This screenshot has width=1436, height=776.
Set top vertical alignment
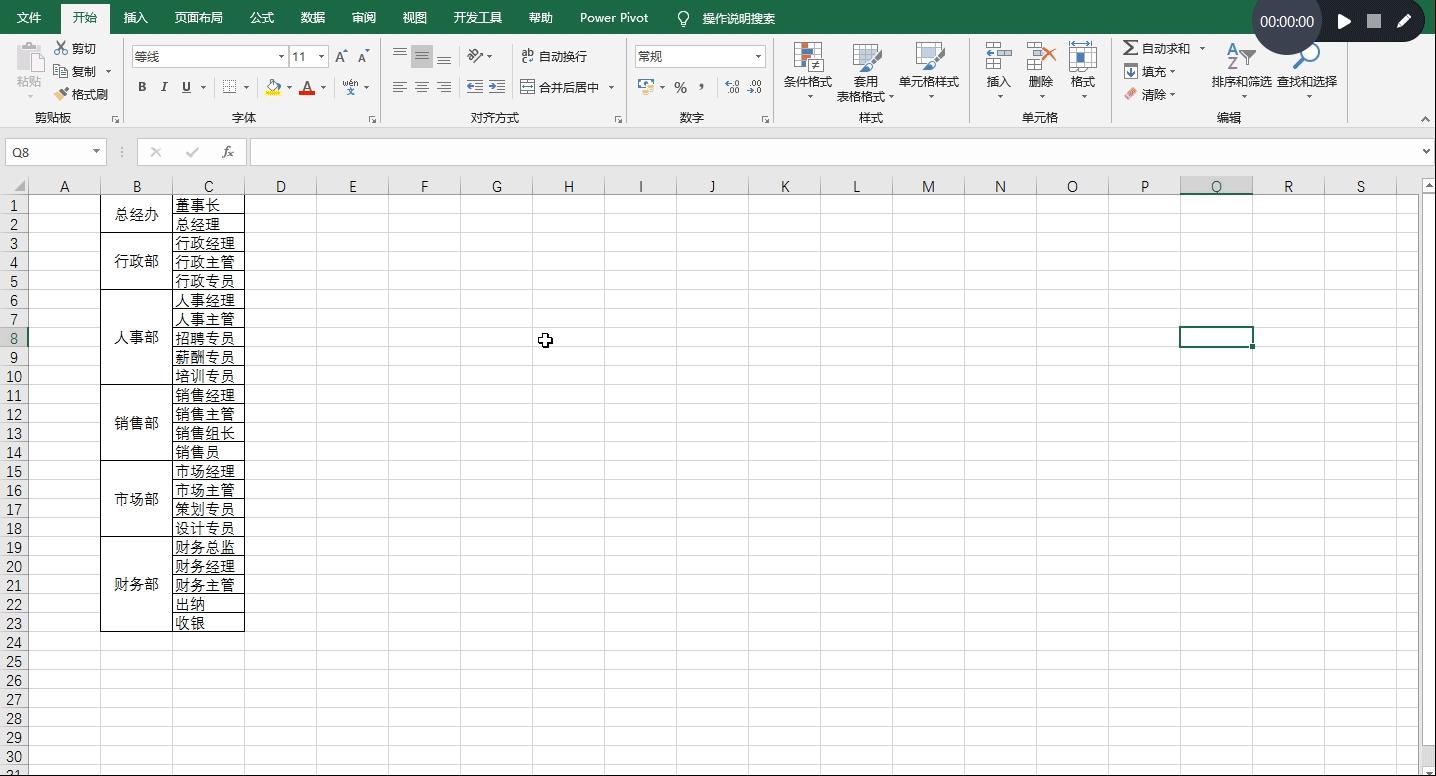tap(400, 56)
